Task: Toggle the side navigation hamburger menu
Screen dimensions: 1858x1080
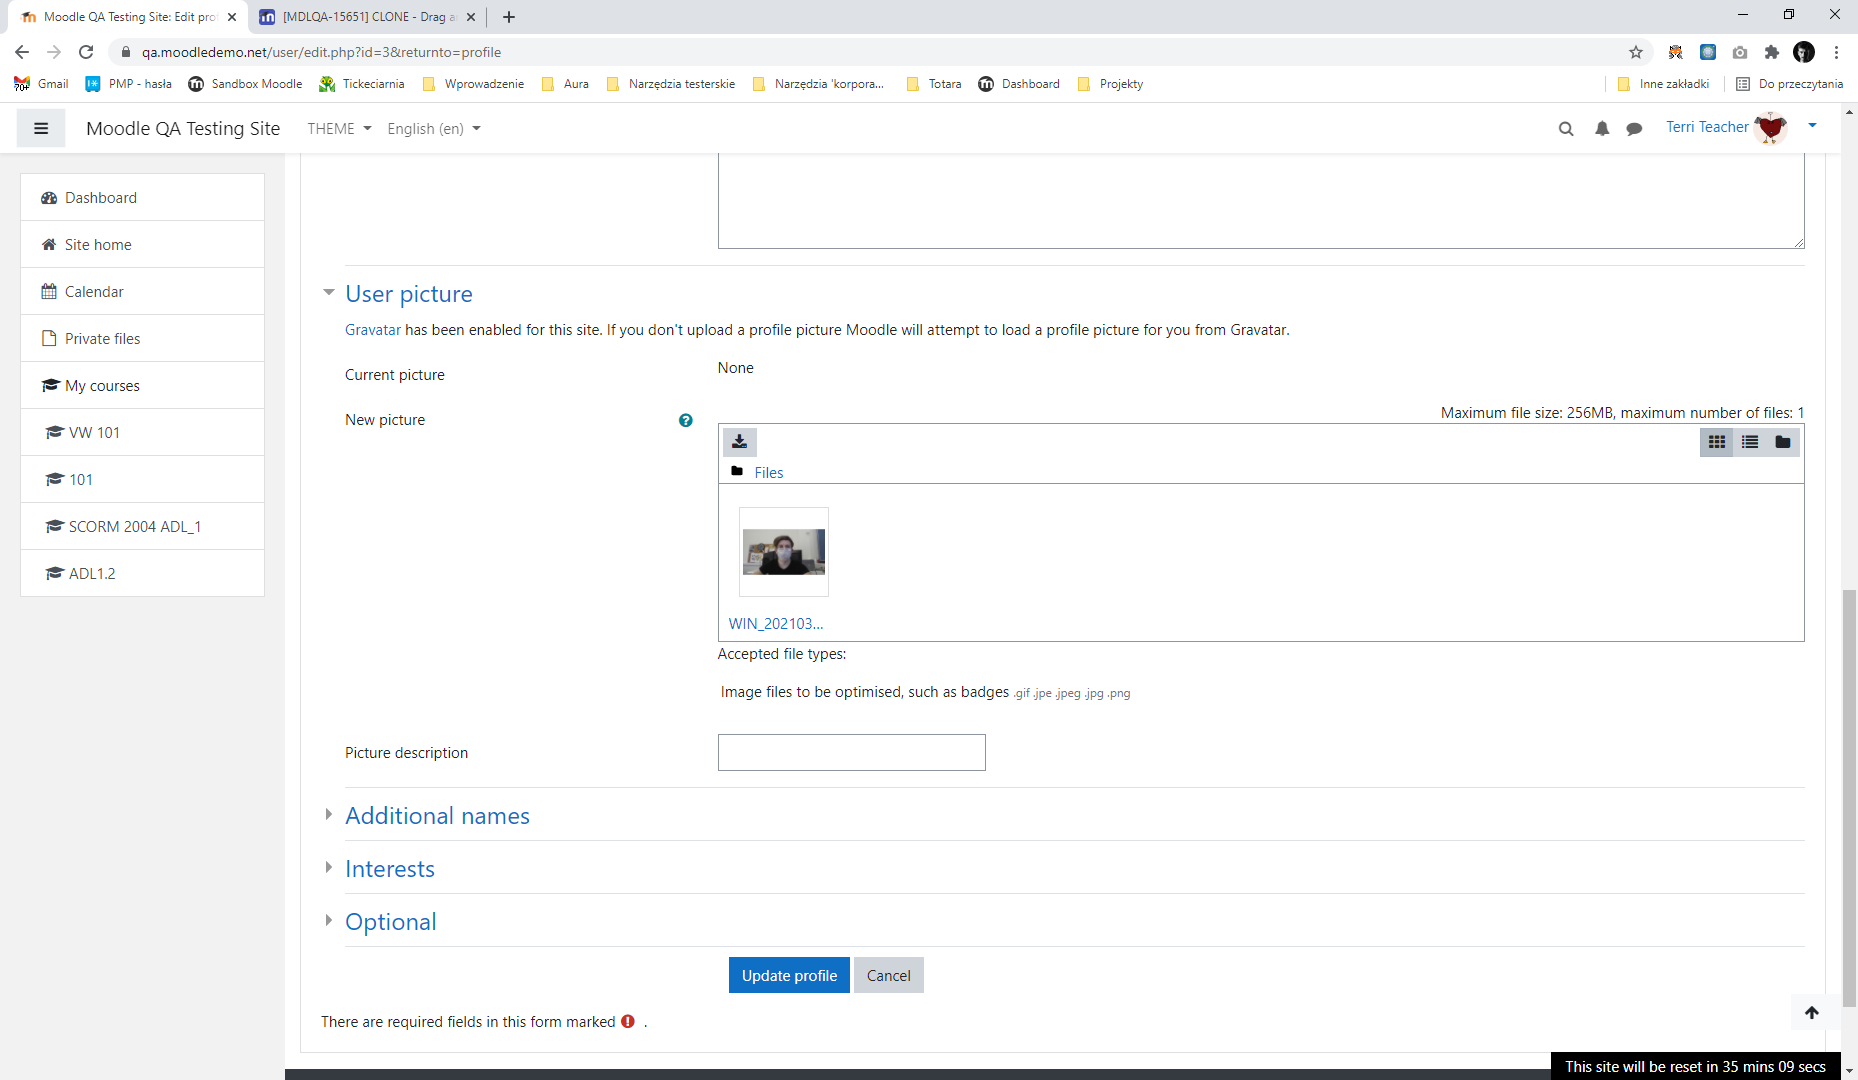Action: [x=41, y=128]
